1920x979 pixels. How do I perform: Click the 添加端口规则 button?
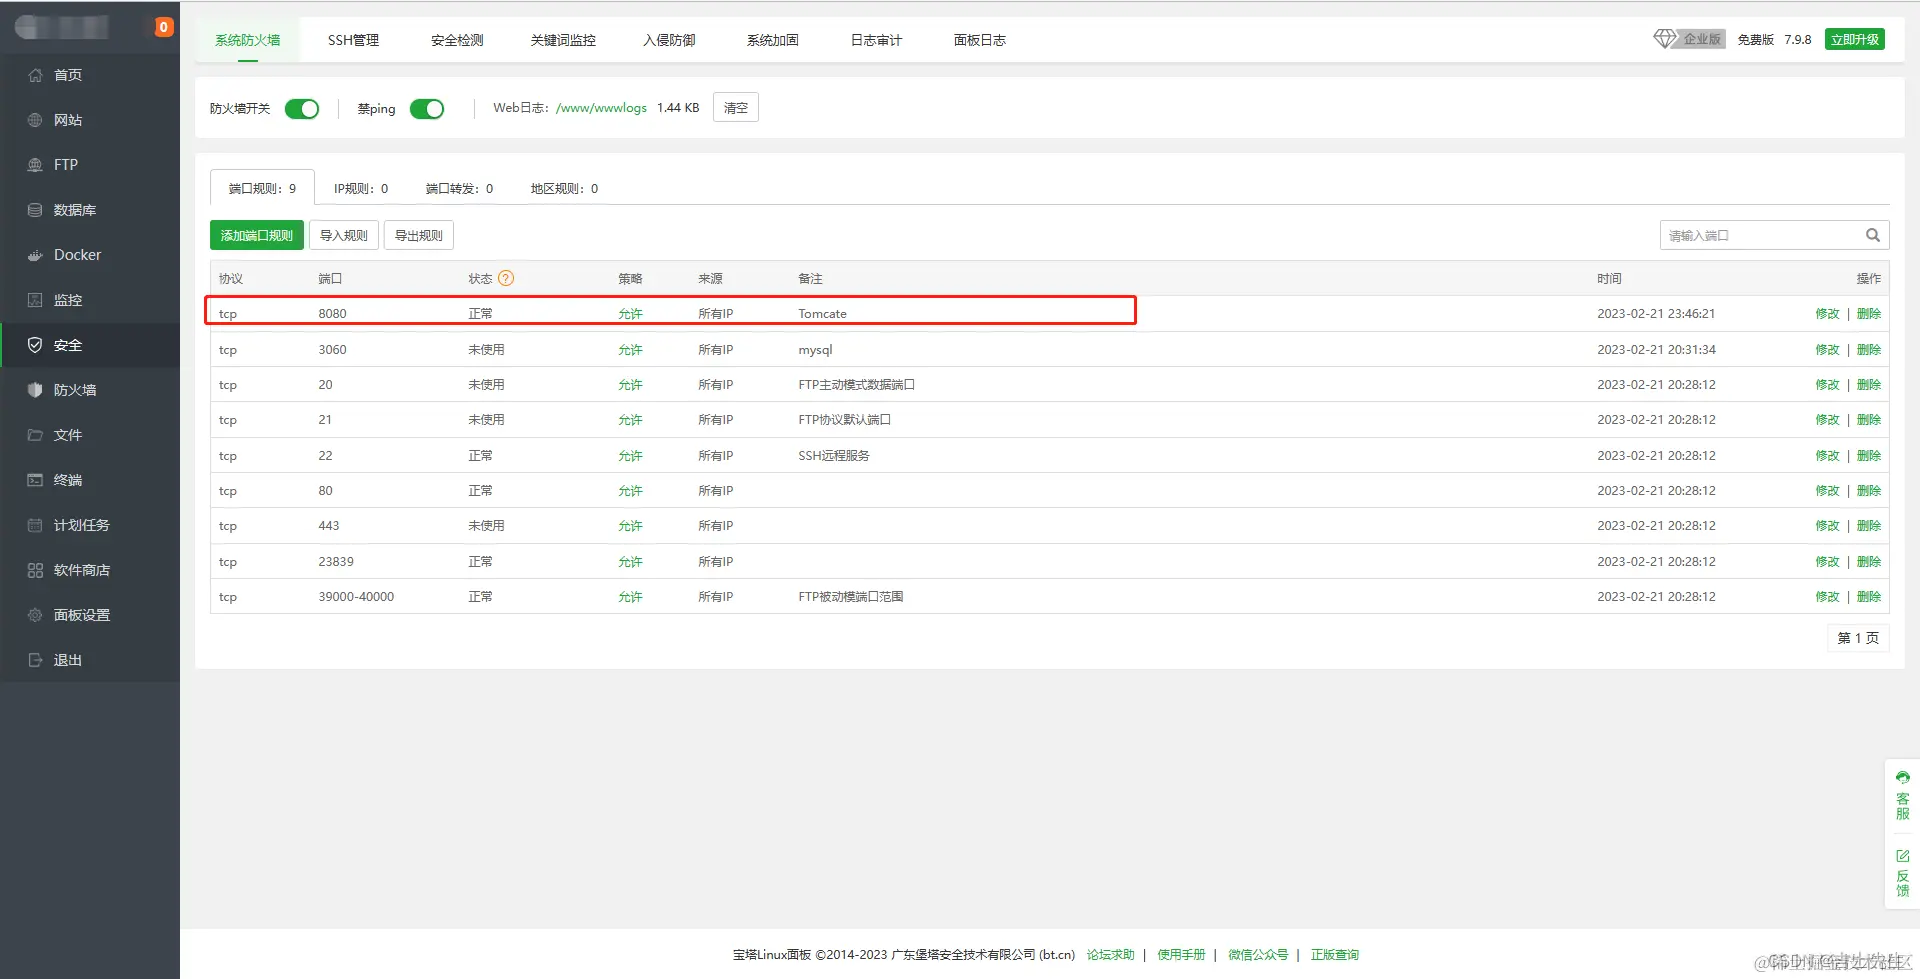coord(257,235)
